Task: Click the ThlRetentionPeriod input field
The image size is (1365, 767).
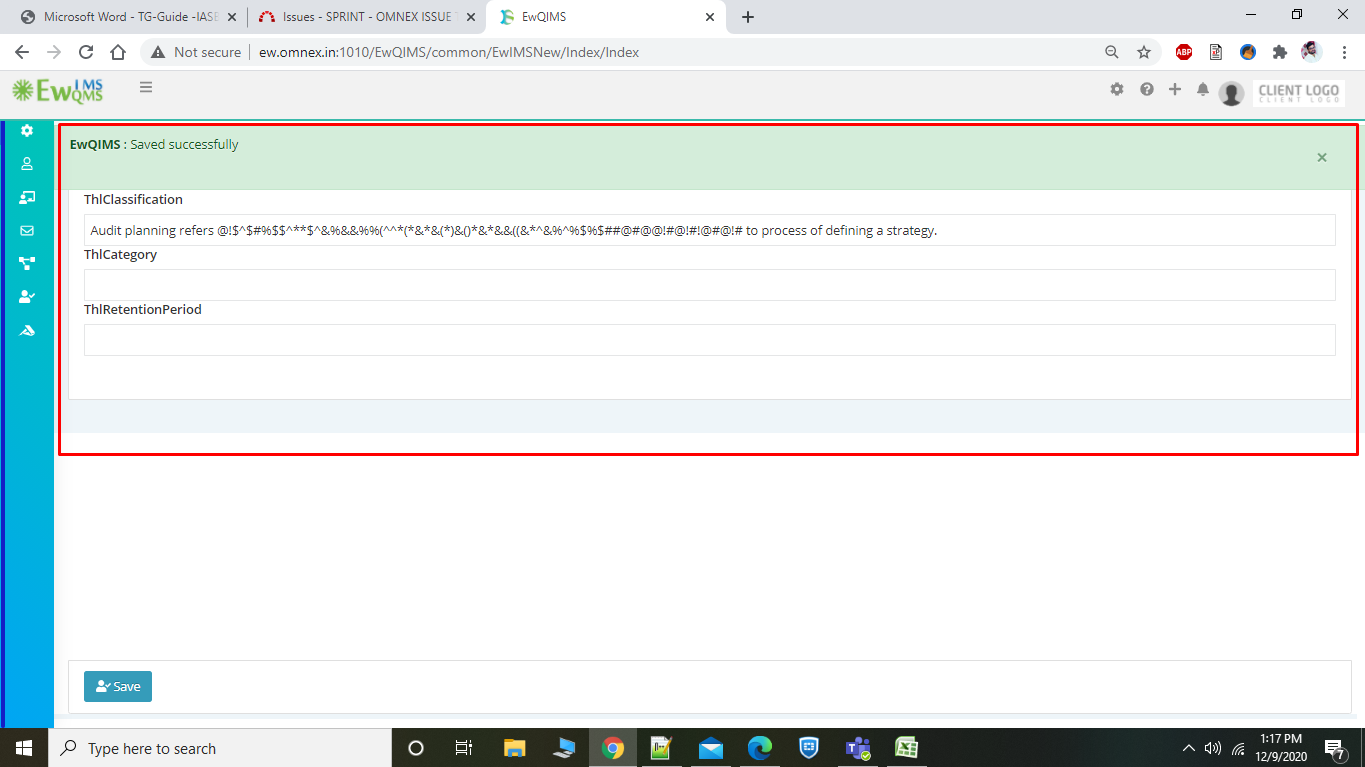Action: click(710, 340)
